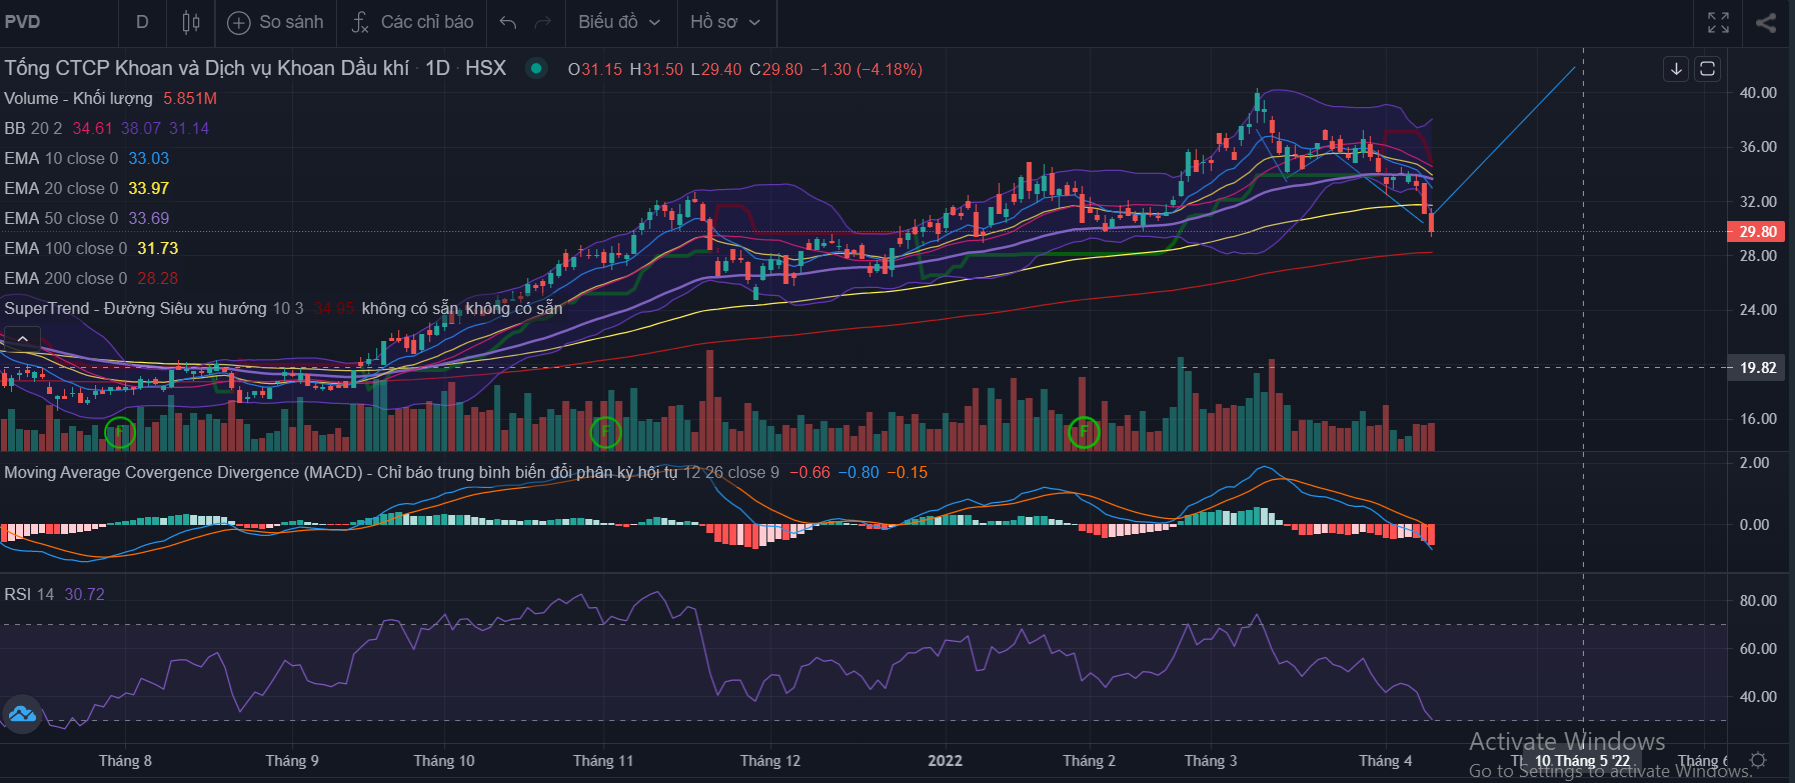Screen dimensions: 1795x783
Task: Click the PVD symbol search field
Action: 58,22
